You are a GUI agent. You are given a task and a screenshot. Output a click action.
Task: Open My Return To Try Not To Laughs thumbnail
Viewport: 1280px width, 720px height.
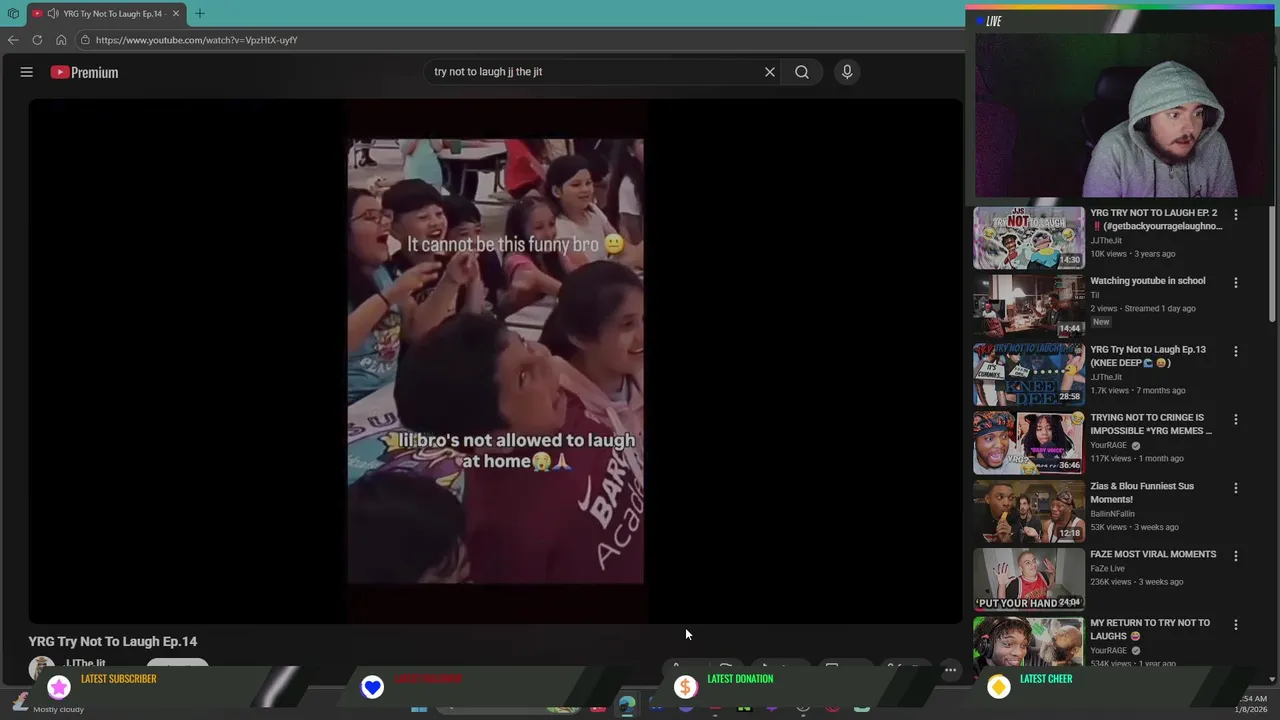tap(1029, 643)
